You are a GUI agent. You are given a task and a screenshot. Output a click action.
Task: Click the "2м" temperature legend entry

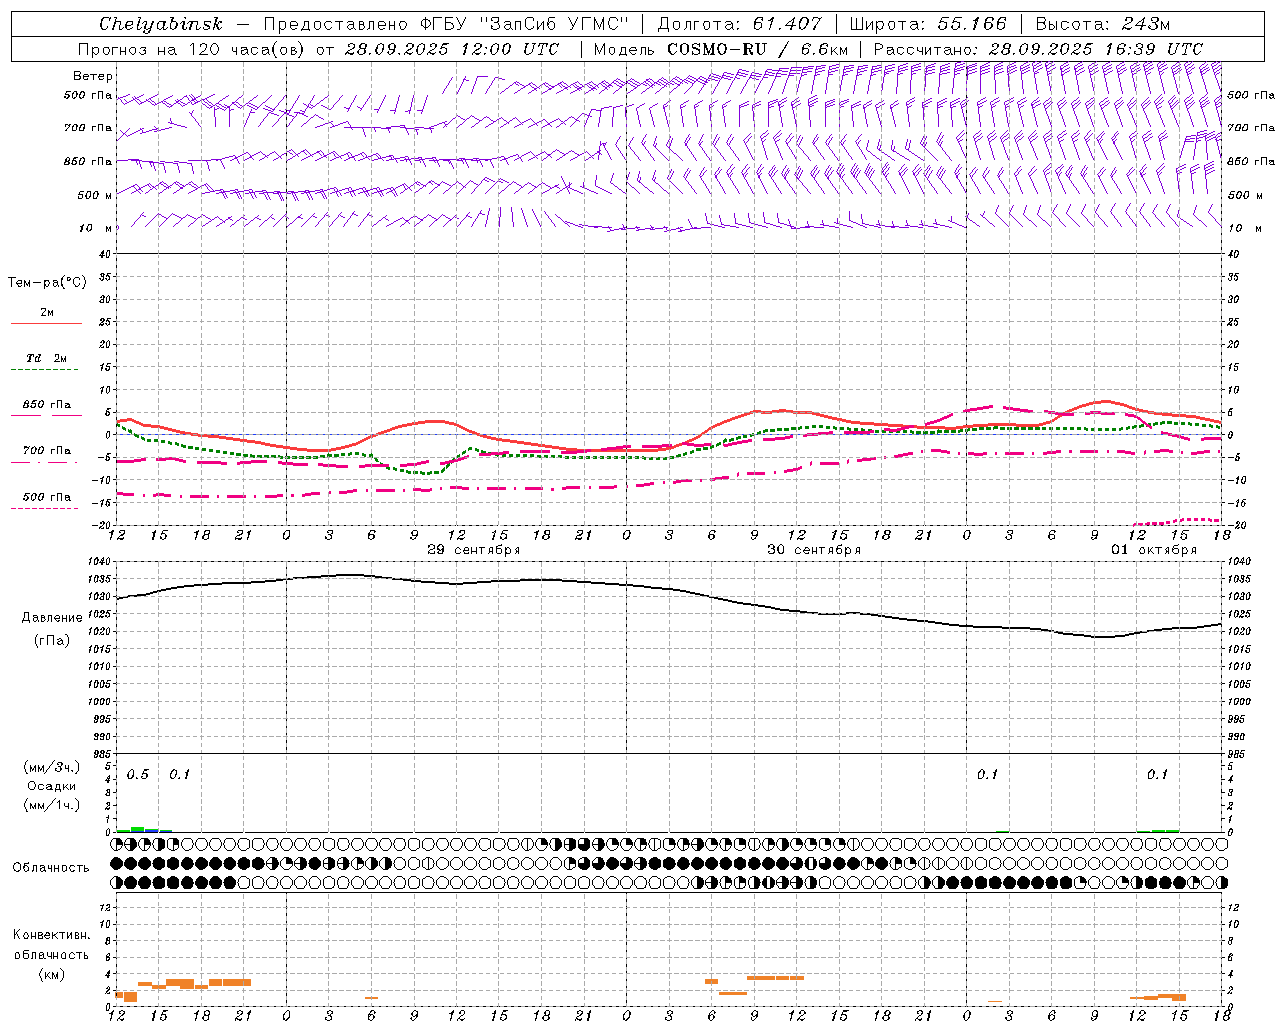47,313
